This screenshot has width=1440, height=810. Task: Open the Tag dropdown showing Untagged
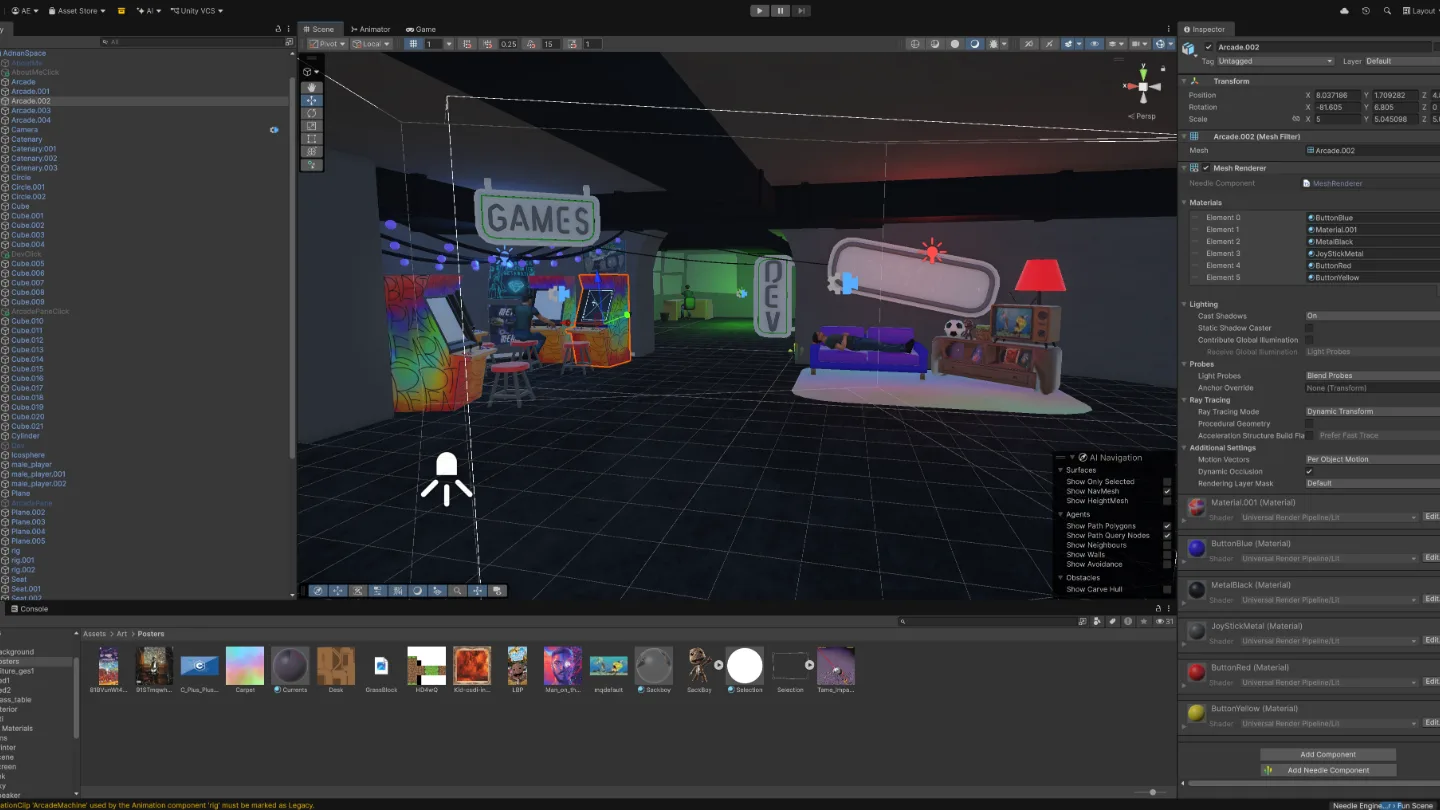(x=1275, y=61)
